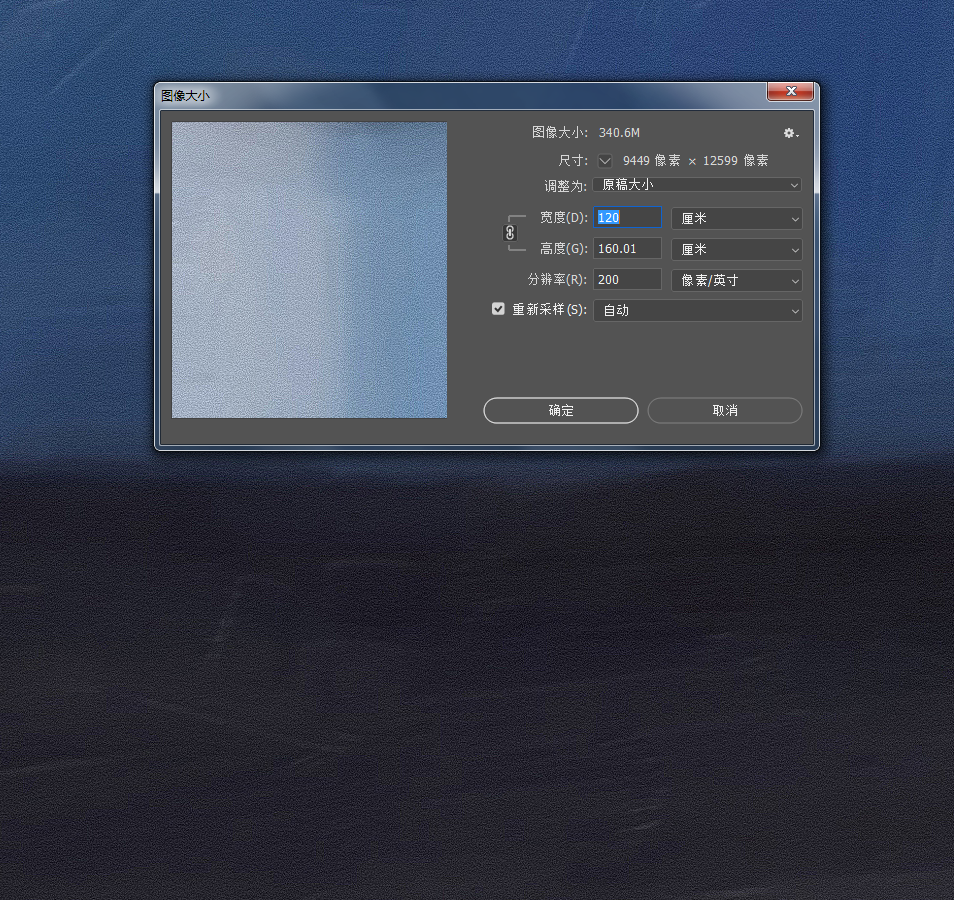Viewport: 954px width, 900px height.
Task: Expand the 尺寸 dimensions unit dropdown
Action: point(605,161)
